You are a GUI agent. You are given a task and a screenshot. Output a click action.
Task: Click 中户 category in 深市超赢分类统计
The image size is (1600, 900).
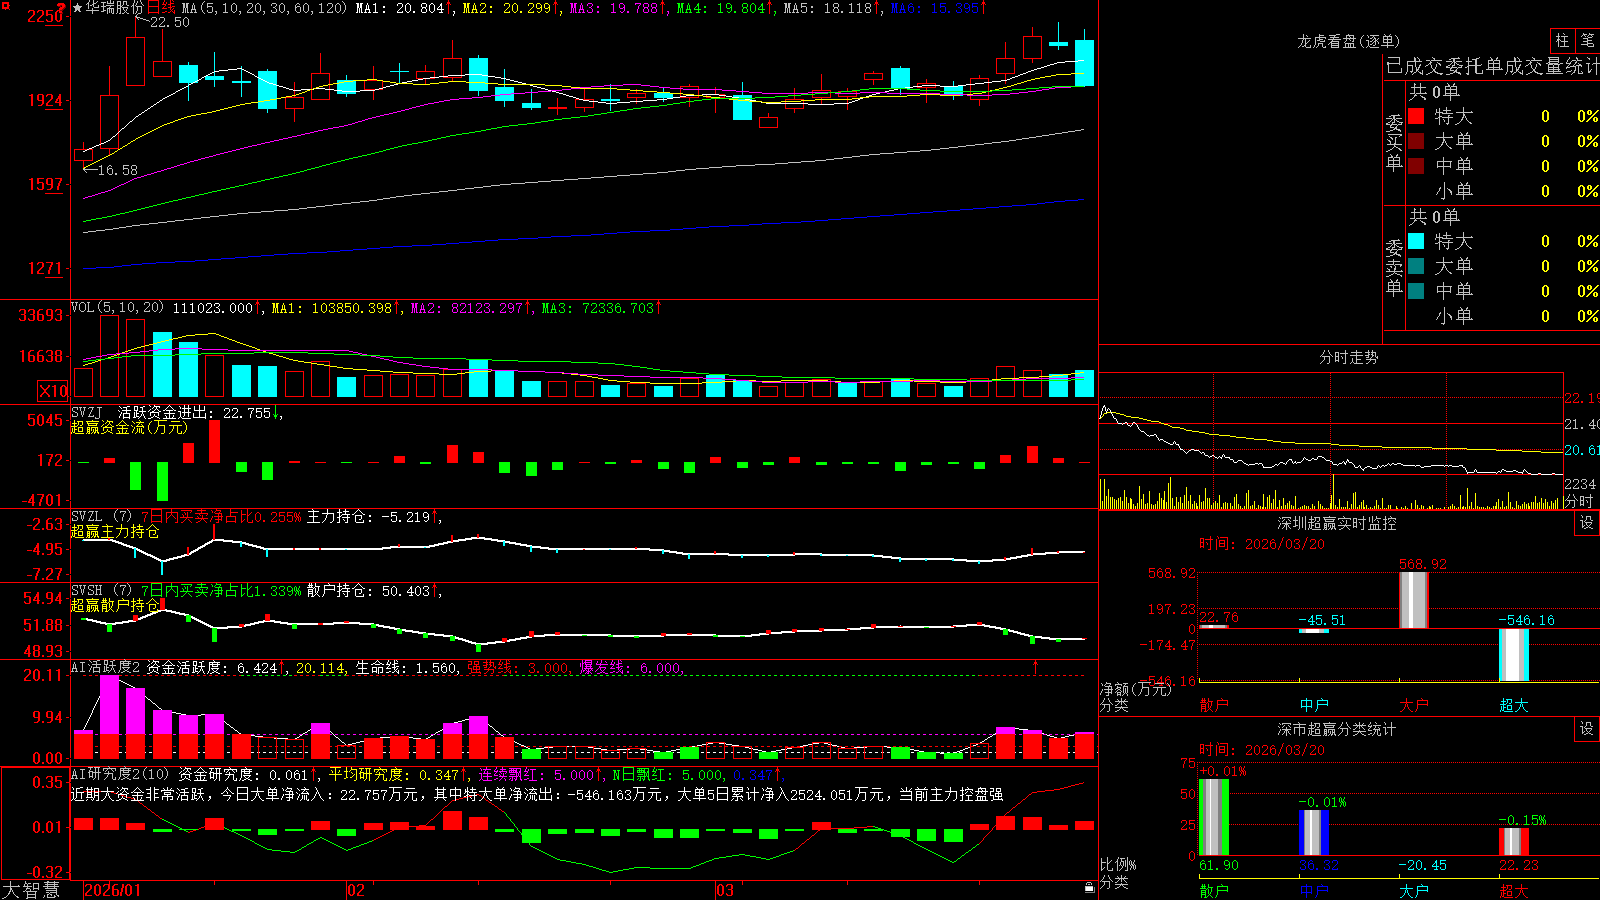coord(1314,891)
